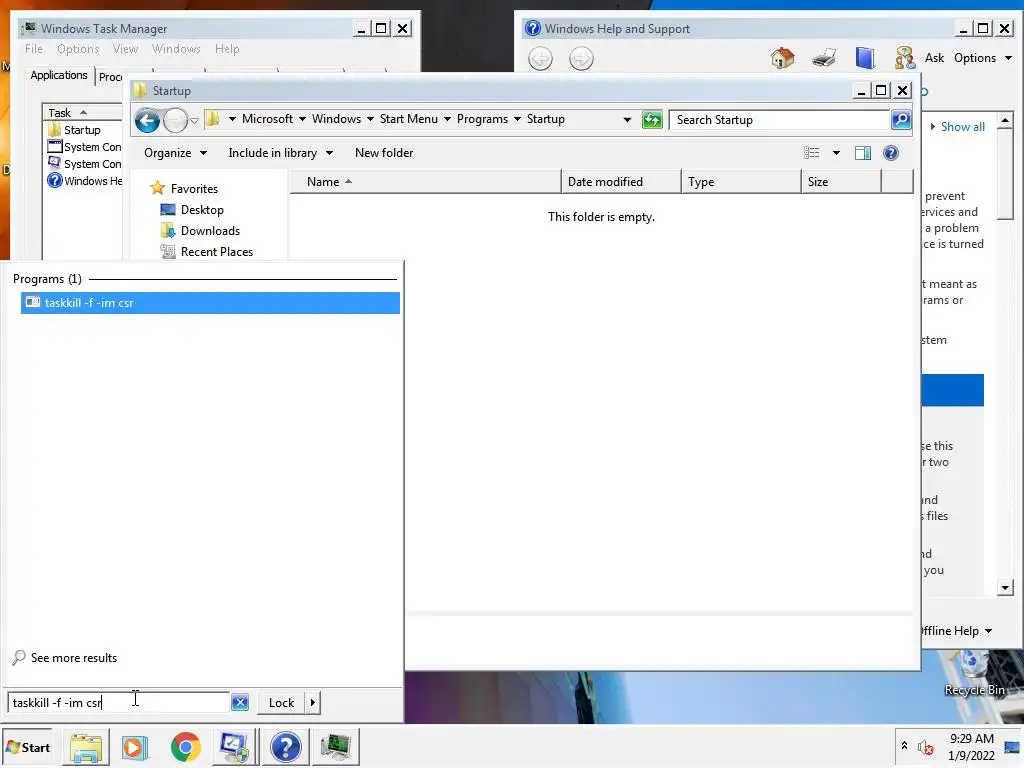The image size is (1024, 768).
Task: Click the muted volume tray icon
Action: pos(925,747)
